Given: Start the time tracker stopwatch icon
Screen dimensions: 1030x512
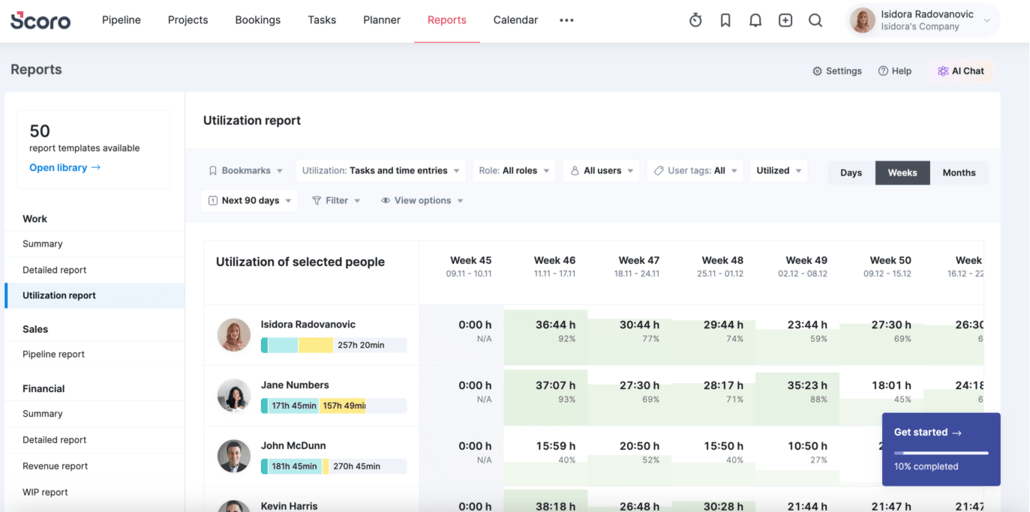Looking at the screenshot, I should pyautogui.click(x=696, y=20).
